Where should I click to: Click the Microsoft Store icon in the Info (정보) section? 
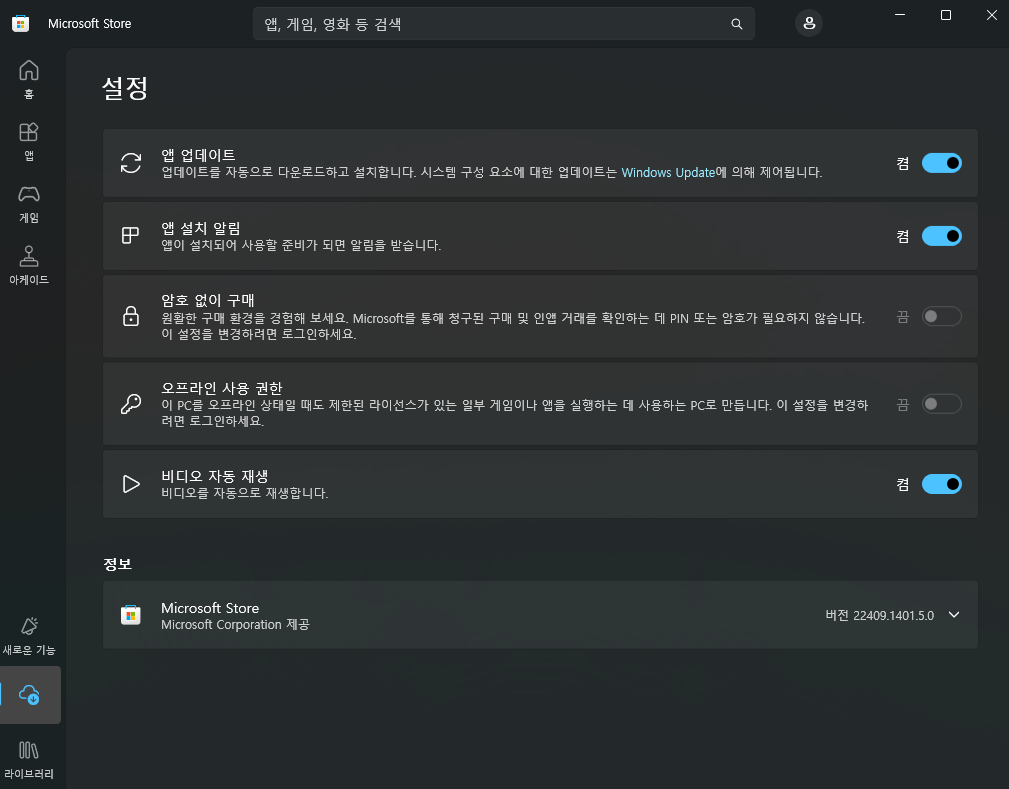[x=131, y=615]
